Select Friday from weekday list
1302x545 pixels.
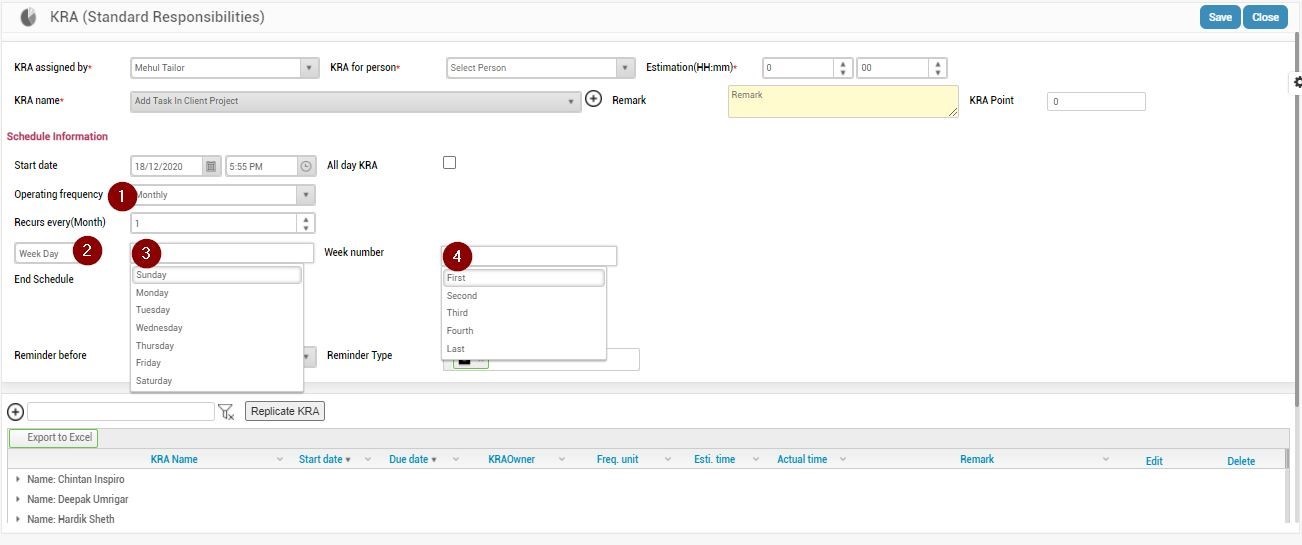tap(217, 363)
